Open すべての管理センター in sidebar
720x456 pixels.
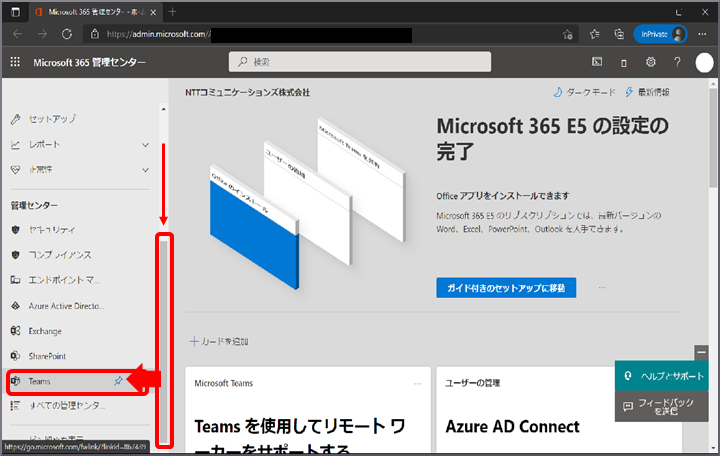(x=67, y=405)
